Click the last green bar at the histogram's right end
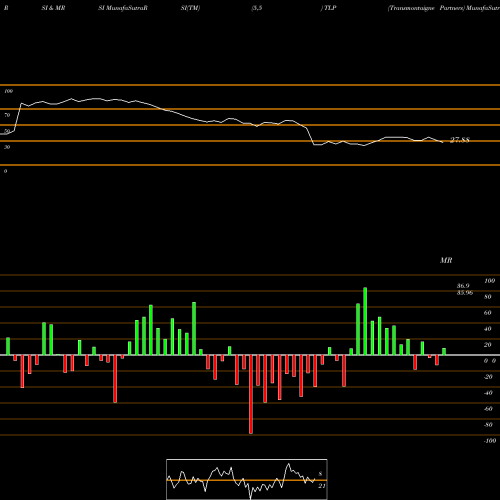The height and width of the screenshot is (500, 500). 444,352
